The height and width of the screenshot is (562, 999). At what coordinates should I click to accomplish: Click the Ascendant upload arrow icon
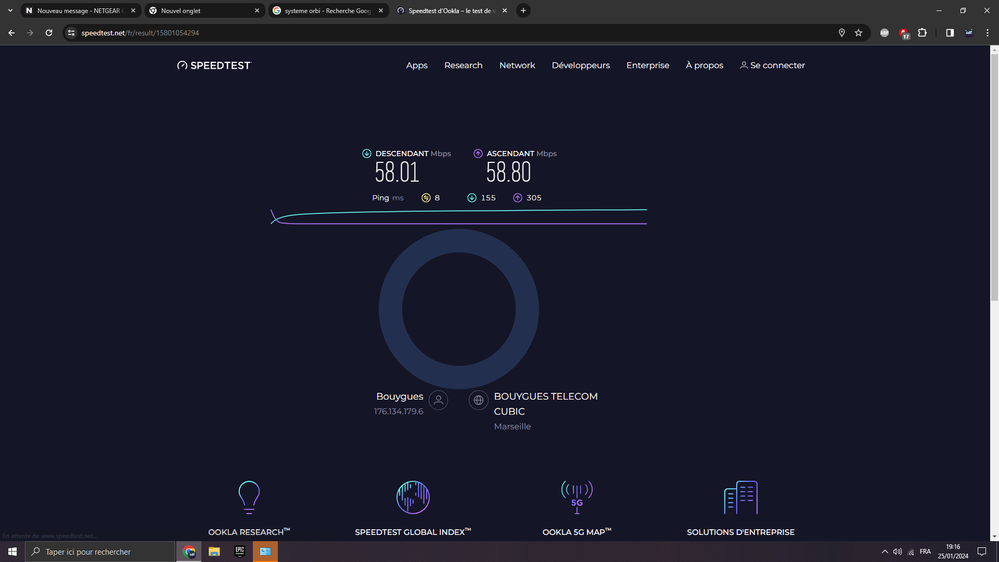[x=478, y=154]
